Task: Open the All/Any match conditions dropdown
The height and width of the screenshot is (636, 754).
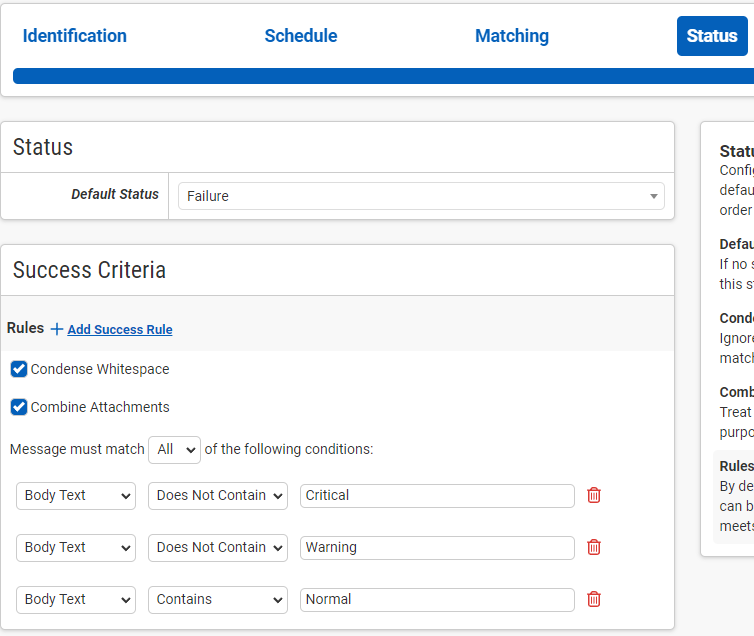Action: (174, 450)
